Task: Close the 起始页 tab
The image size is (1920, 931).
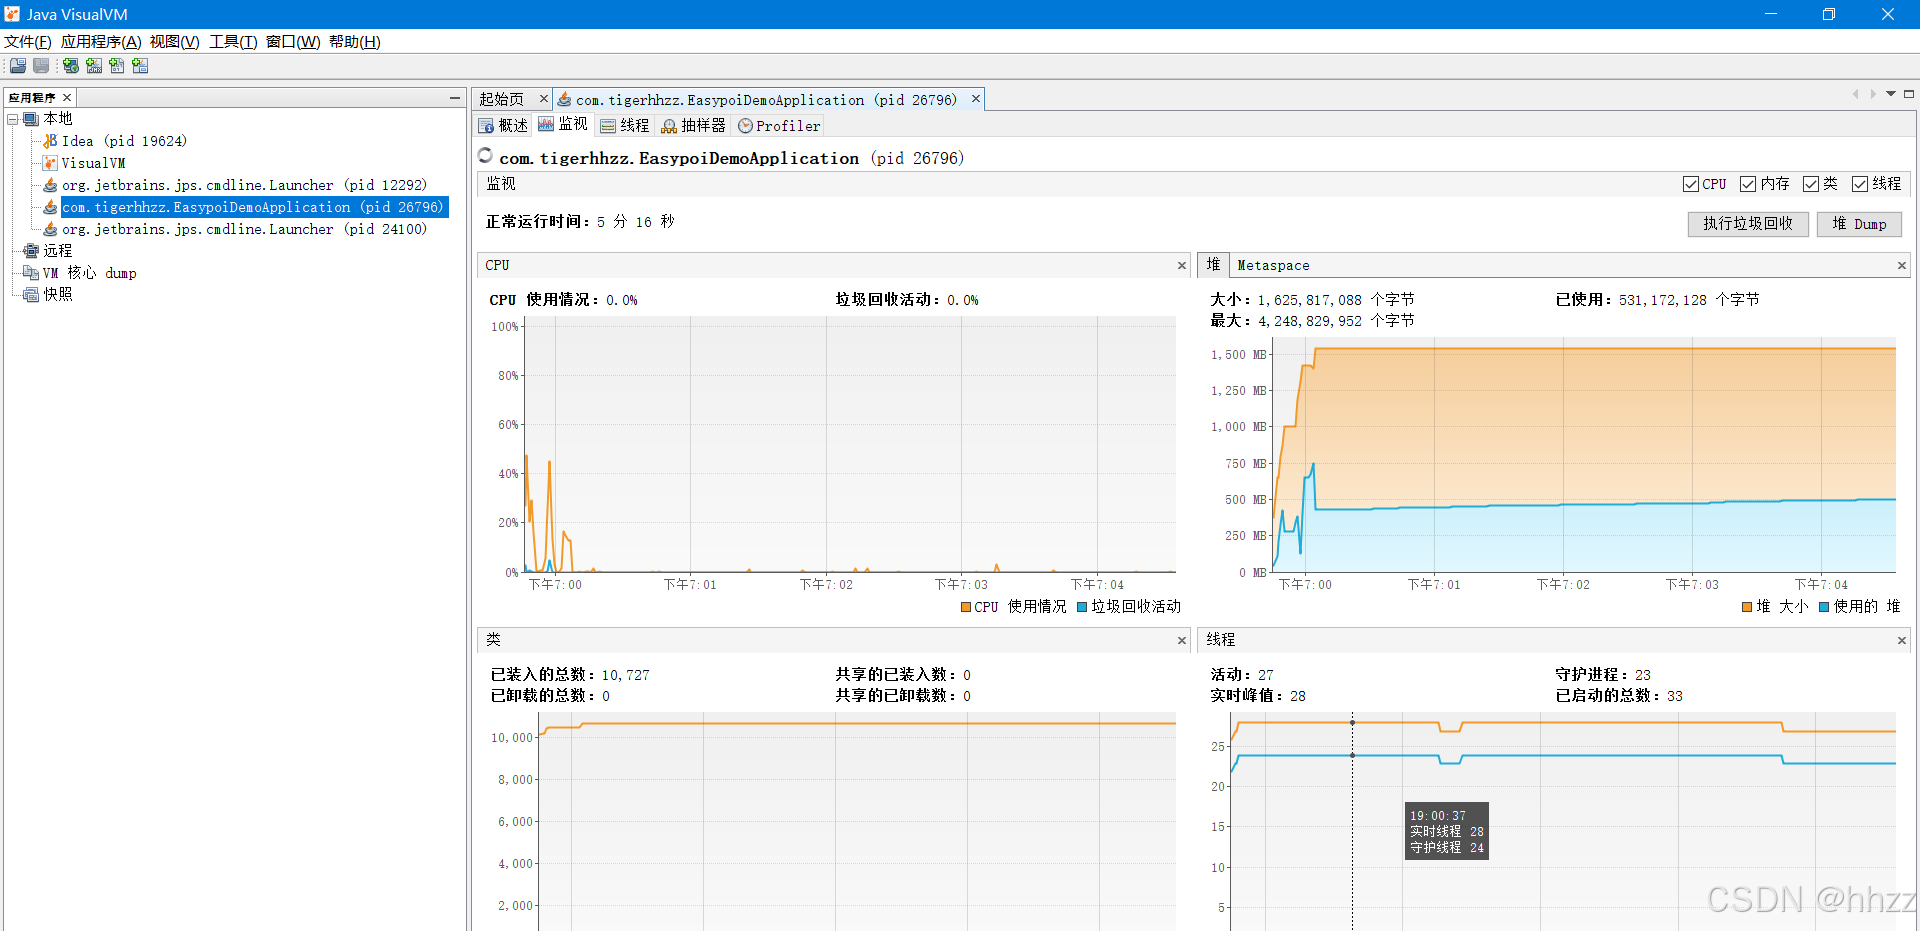Action: click(544, 99)
